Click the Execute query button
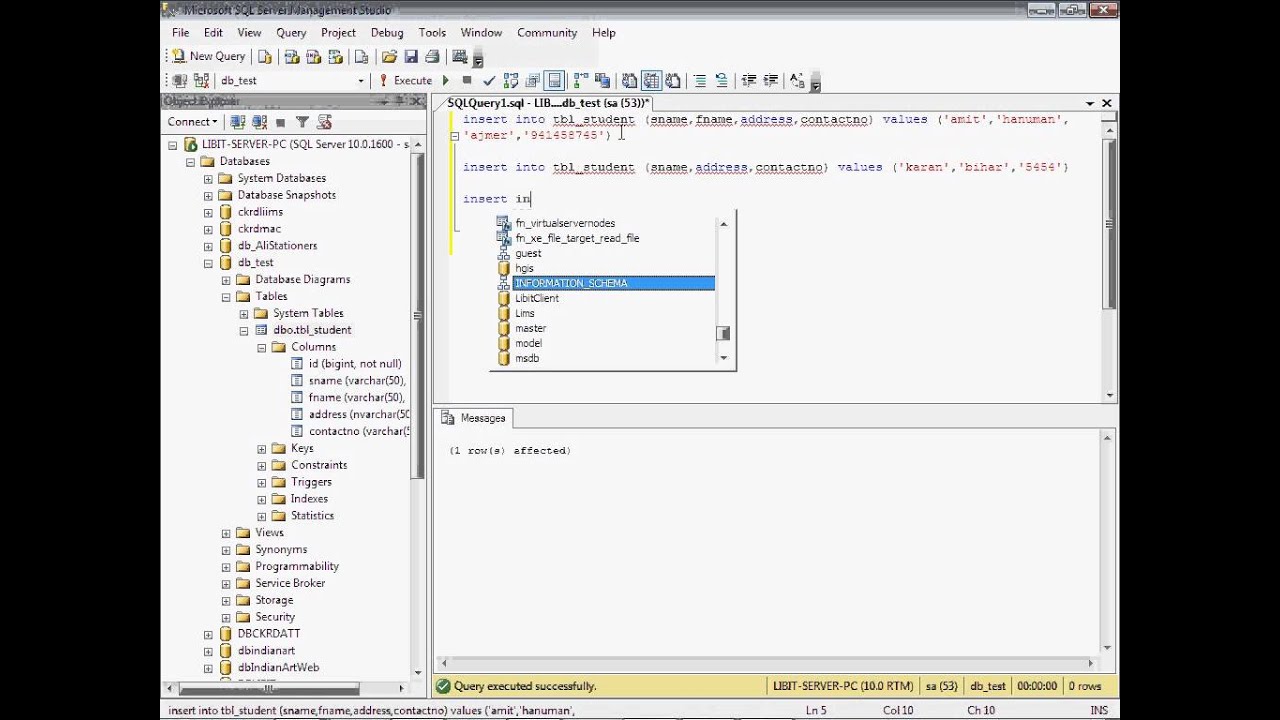 [x=405, y=80]
